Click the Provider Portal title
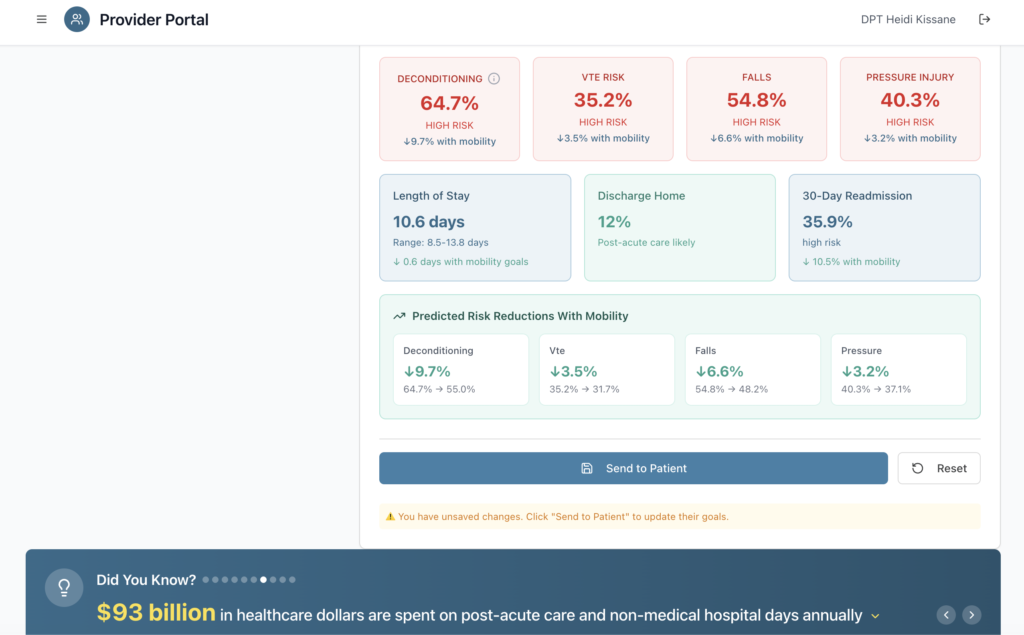The width and height of the screenshot is (1024, 635). [x=154, y=19]
